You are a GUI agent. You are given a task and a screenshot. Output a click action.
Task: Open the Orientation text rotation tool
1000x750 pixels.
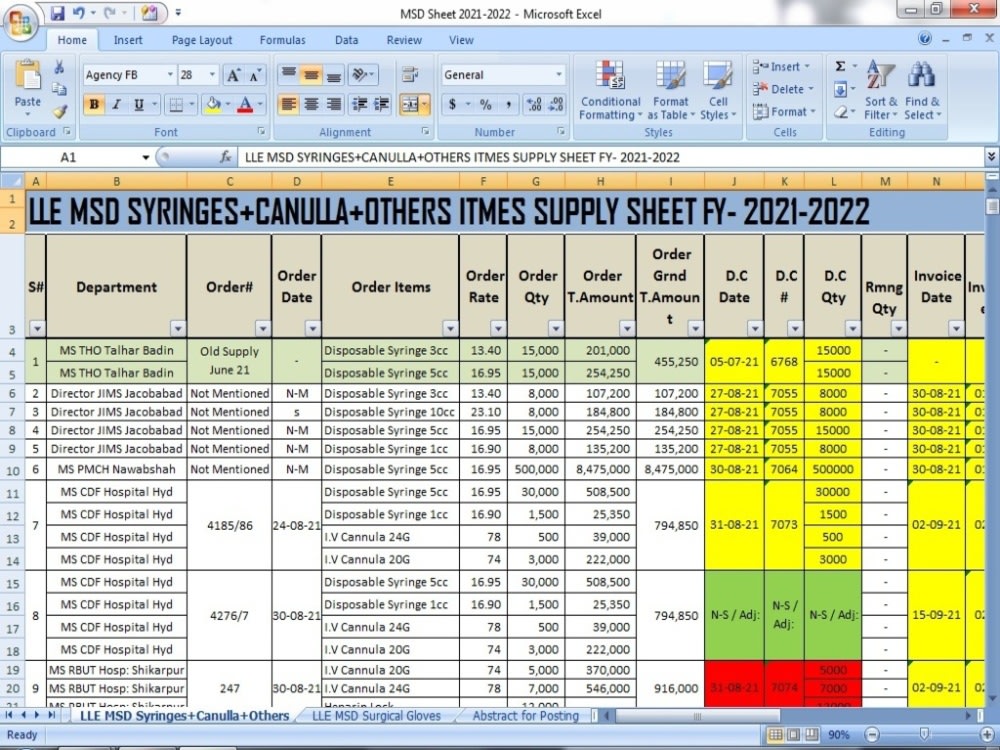click(x=362, y=75)
